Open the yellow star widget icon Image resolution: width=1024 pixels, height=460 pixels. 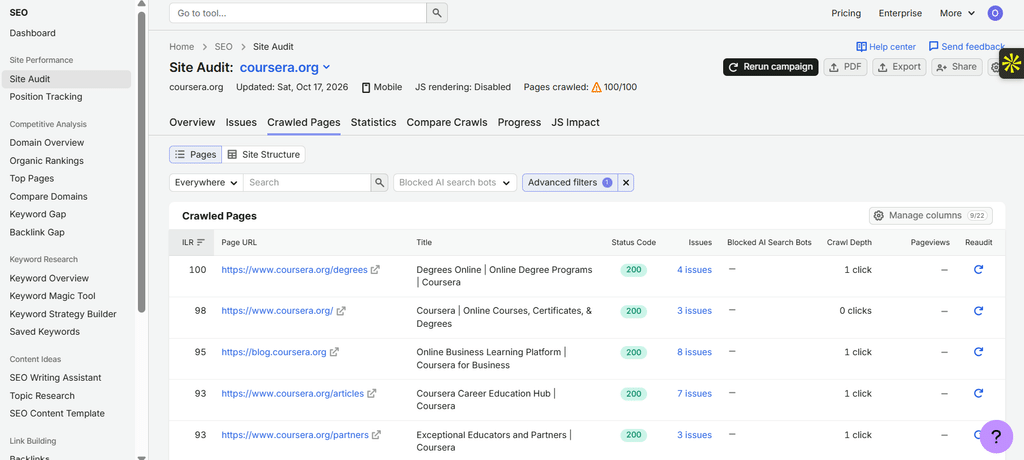(1012, 63)
